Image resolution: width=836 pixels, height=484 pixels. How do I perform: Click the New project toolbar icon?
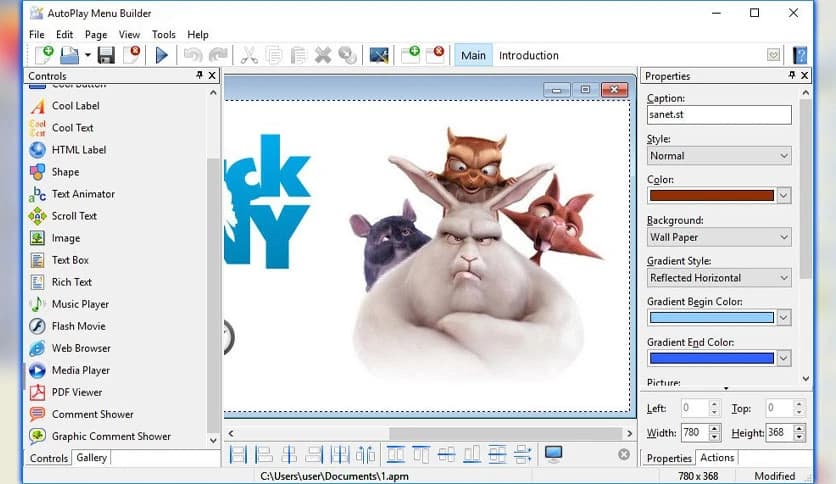pyautogui.click(x=44, y=55)
